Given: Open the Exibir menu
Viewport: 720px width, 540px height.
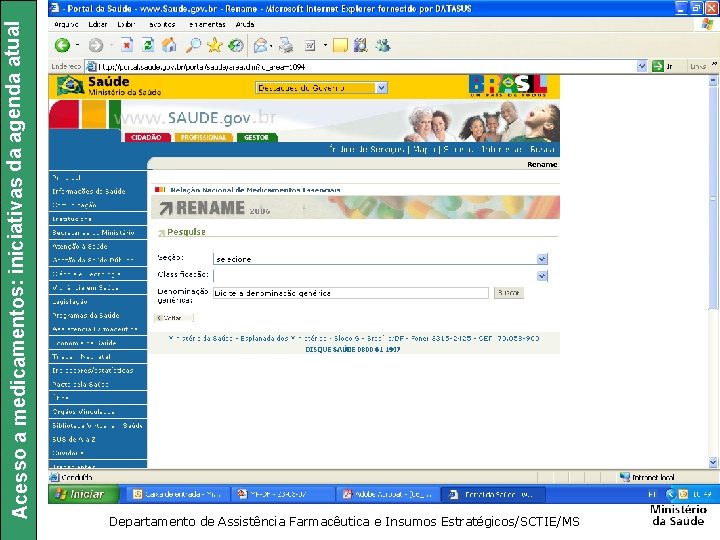Looking at the screenshot, I should (x=126, y=24).
